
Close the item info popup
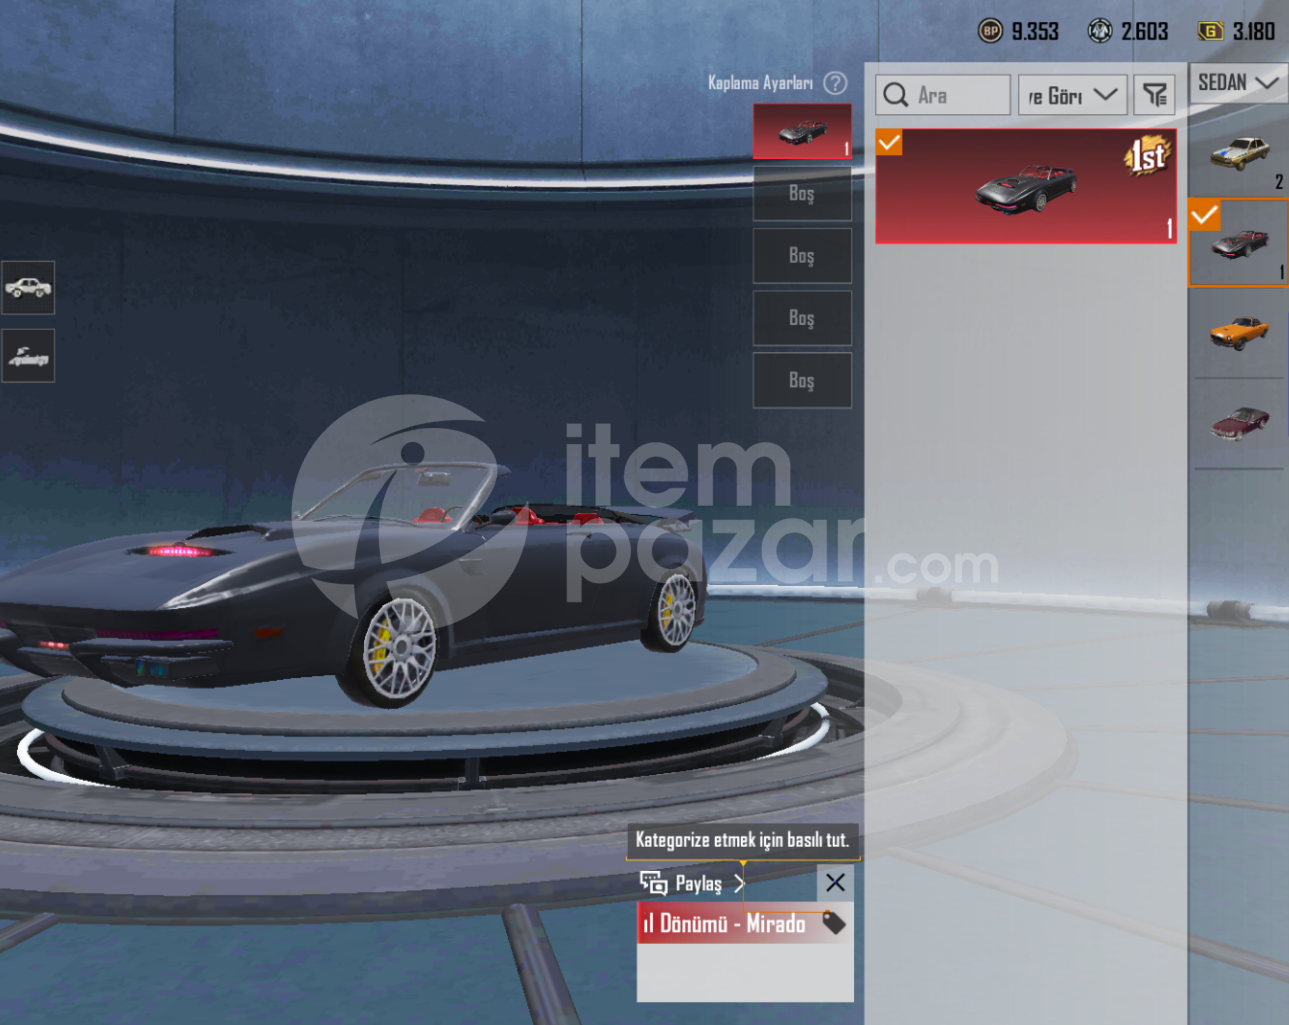(x=835, y=882)
